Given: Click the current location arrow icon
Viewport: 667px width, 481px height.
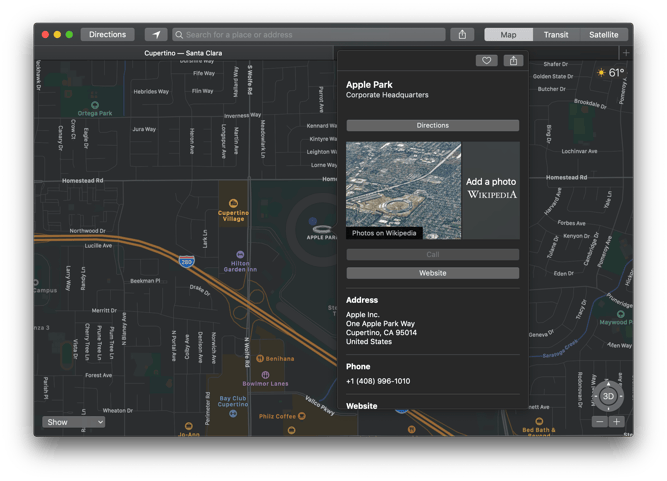Looking at the screenshot, I should click(x=156, y=34).
